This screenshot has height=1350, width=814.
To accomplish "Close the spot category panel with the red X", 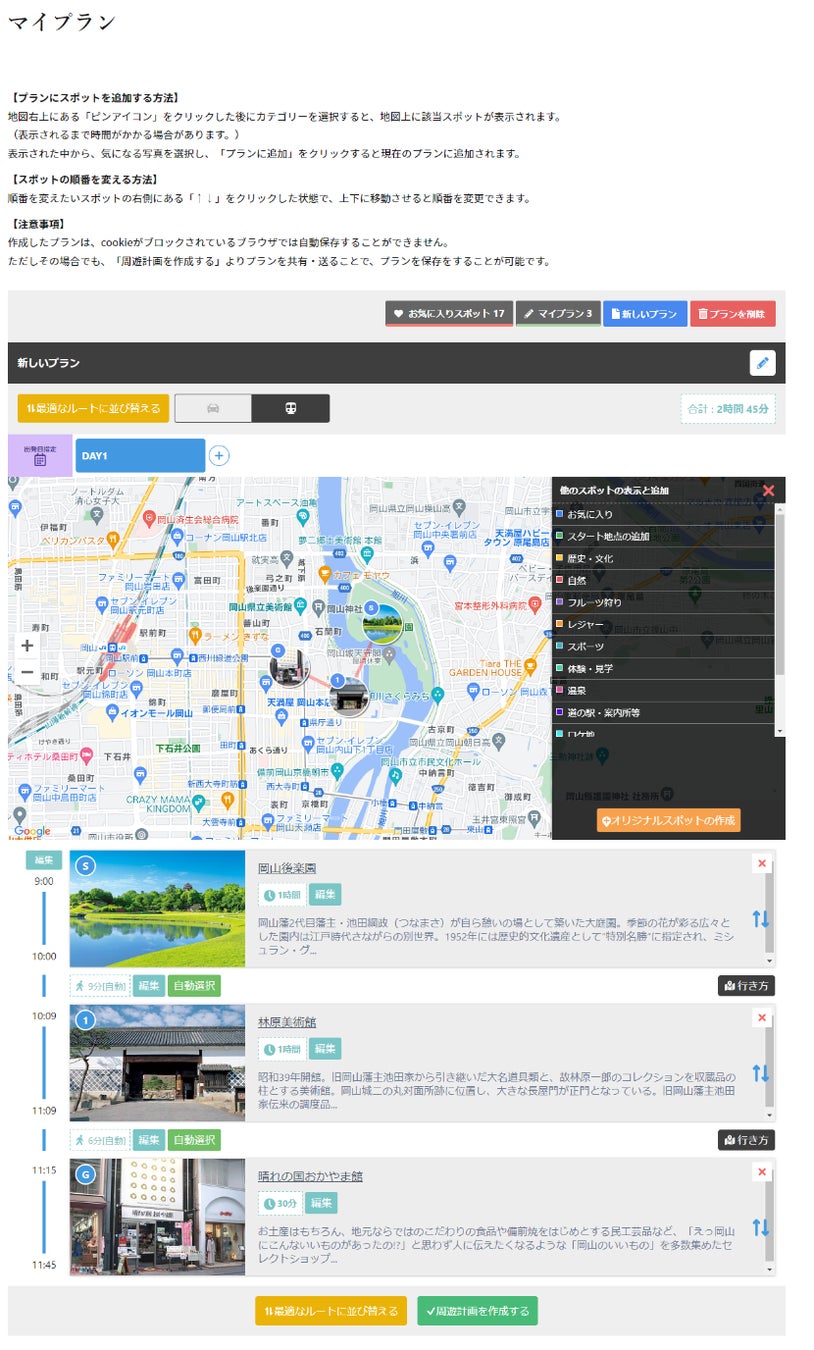I will coord(769,491).
